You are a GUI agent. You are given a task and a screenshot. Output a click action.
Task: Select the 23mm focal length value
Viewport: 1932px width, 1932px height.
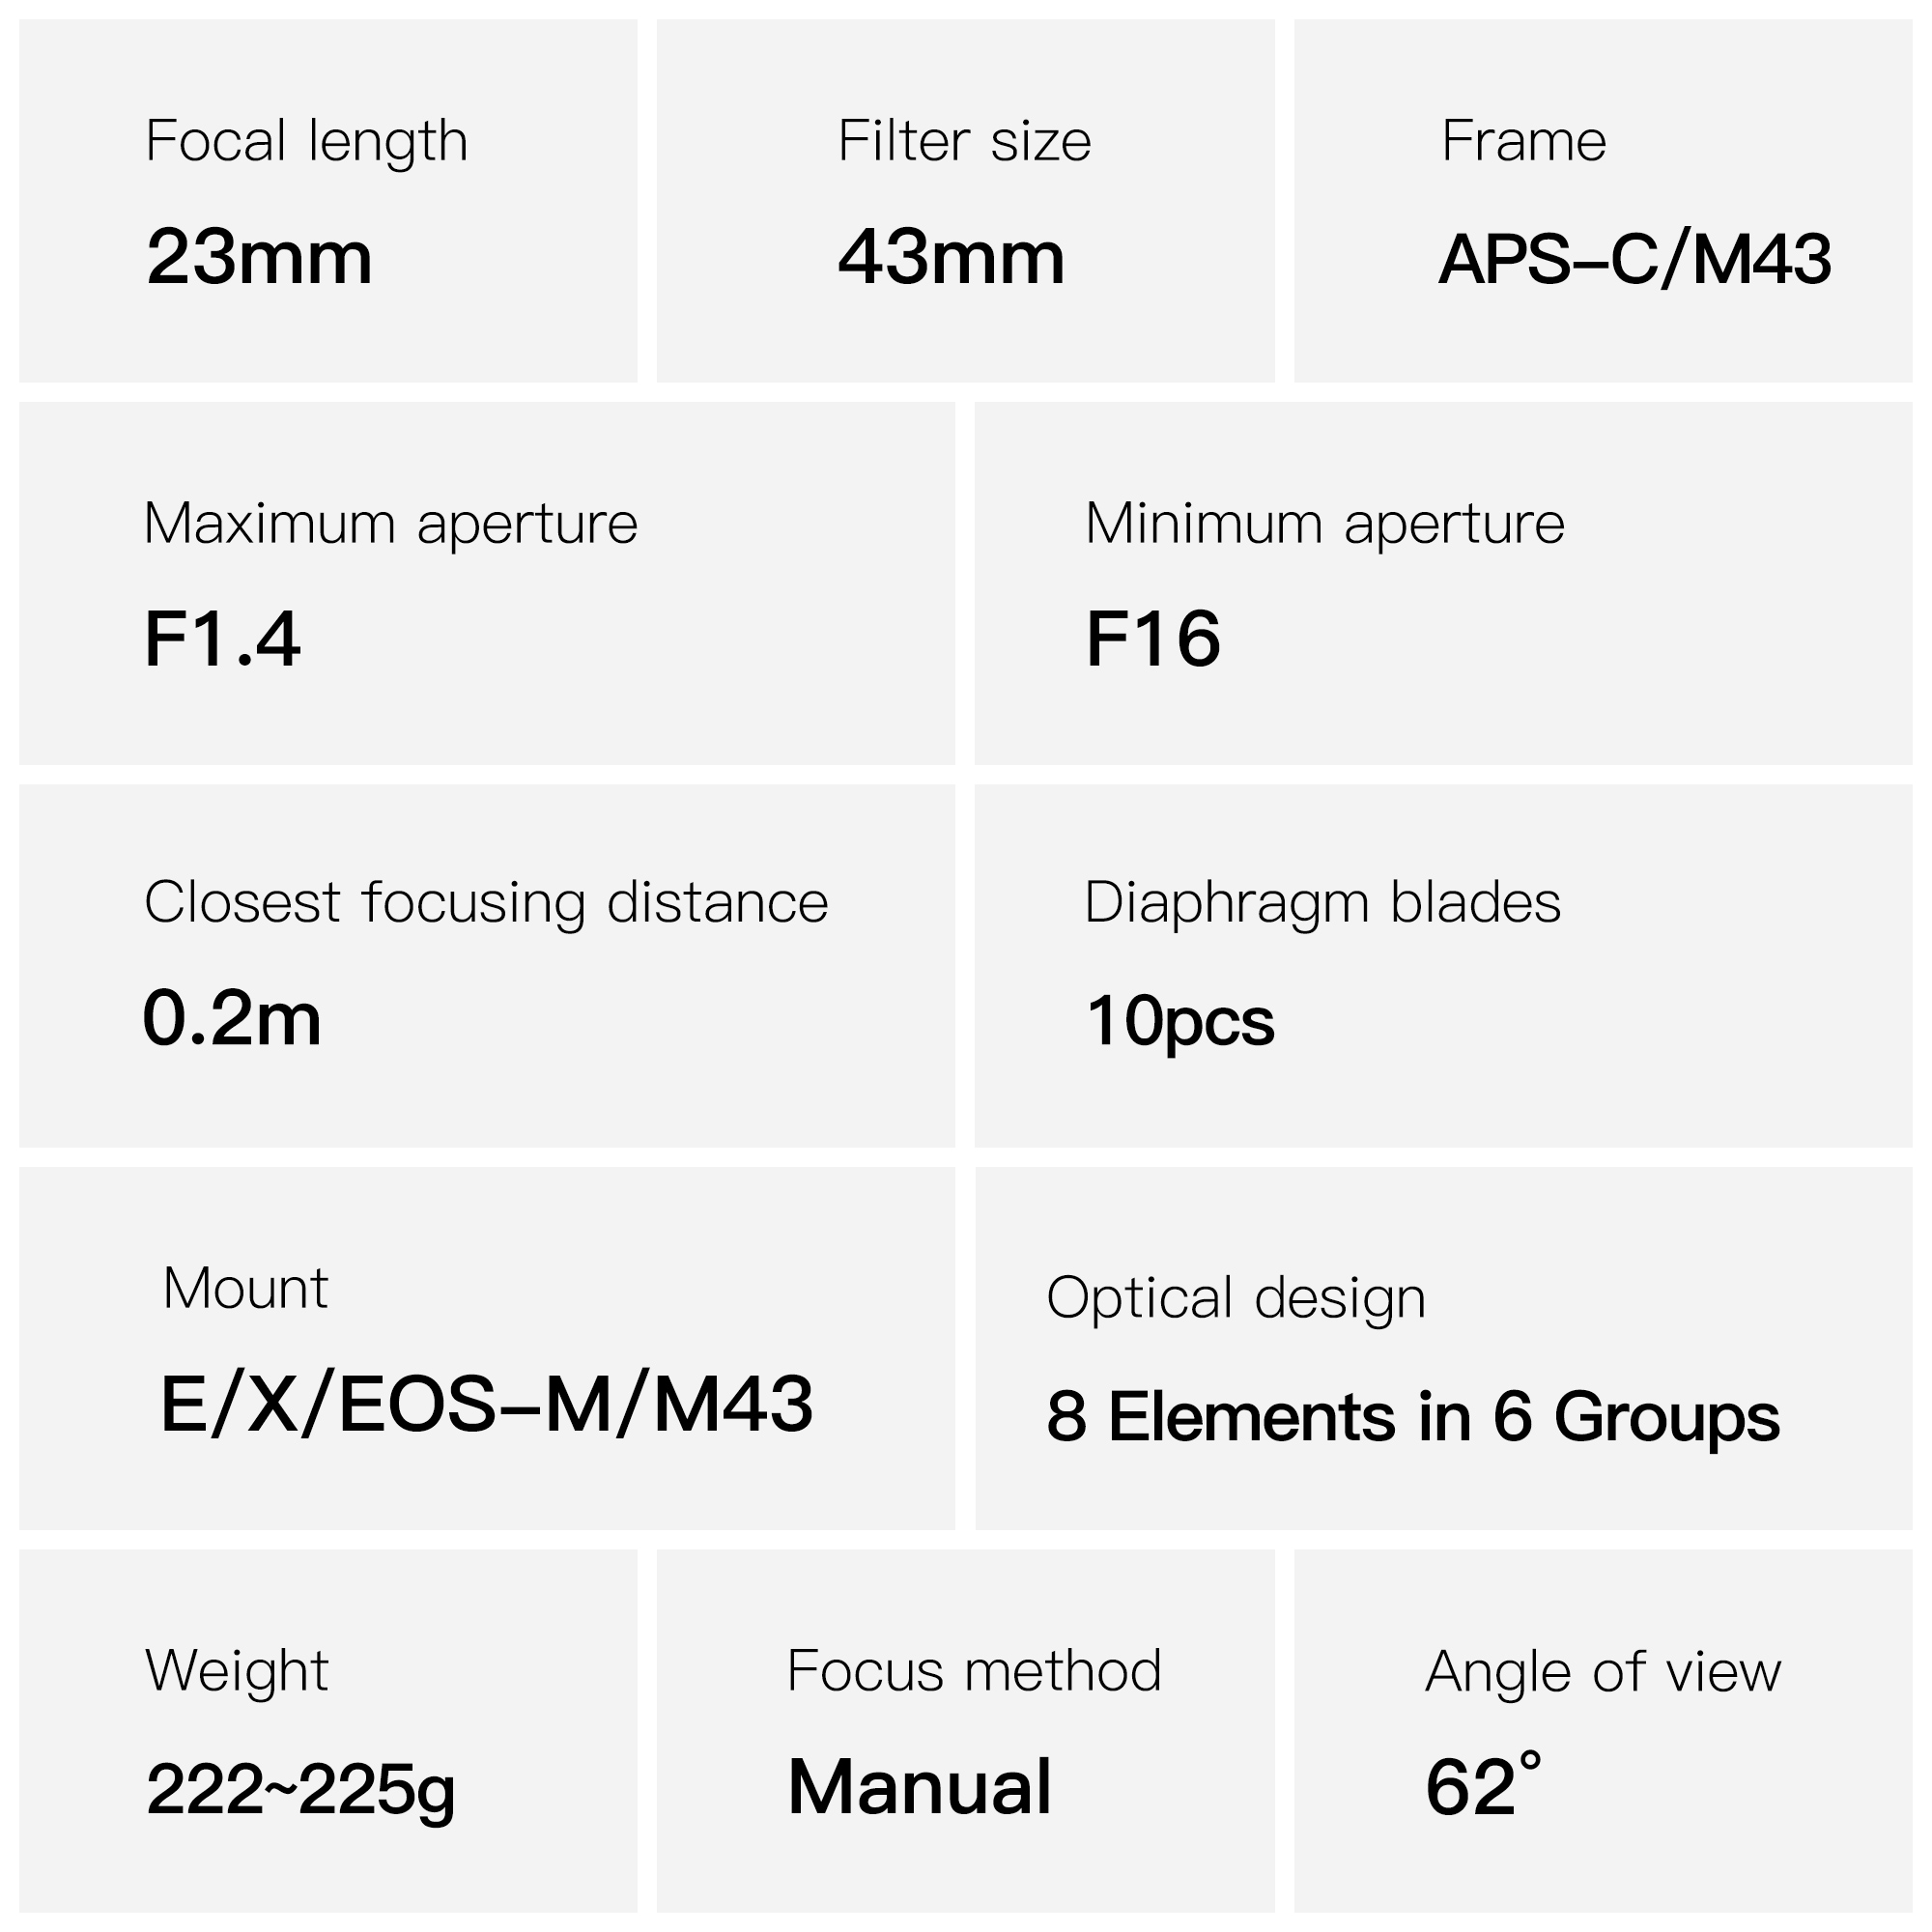coord(259,257)
